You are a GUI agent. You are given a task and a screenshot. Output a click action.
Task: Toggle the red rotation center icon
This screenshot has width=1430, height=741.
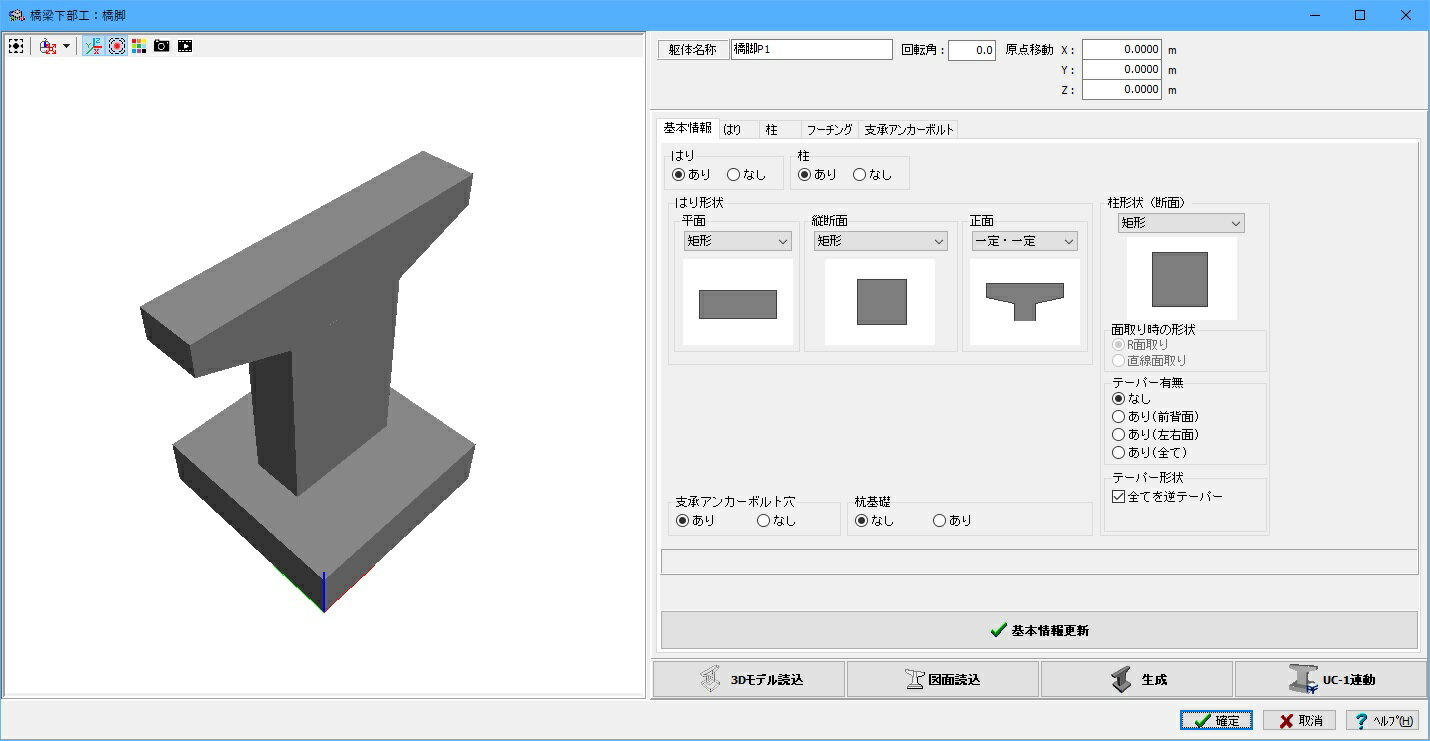pyautogui.click(x=117, y=46)
